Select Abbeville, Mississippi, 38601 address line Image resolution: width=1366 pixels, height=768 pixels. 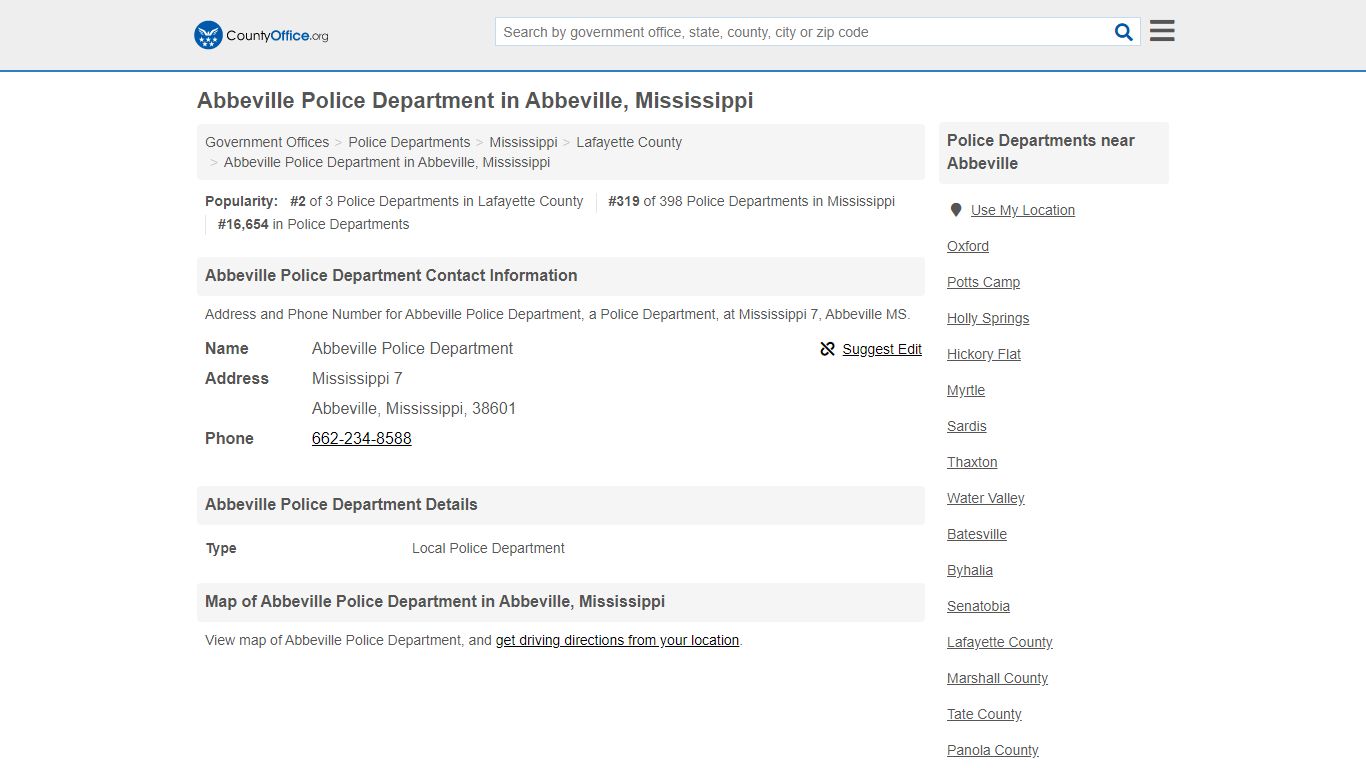pyautogui.click(x=414, y=408)
